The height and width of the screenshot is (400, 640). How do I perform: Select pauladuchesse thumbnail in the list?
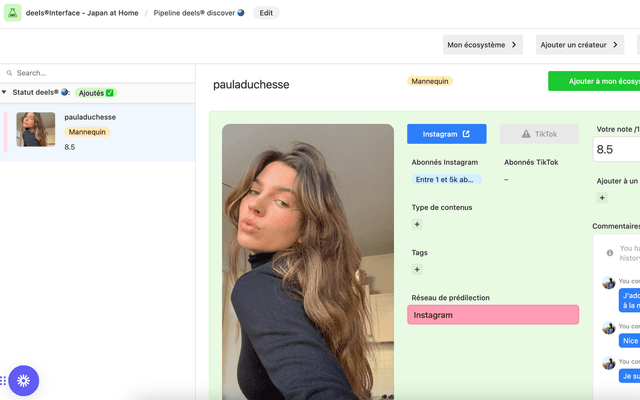[x=36, y=130]
